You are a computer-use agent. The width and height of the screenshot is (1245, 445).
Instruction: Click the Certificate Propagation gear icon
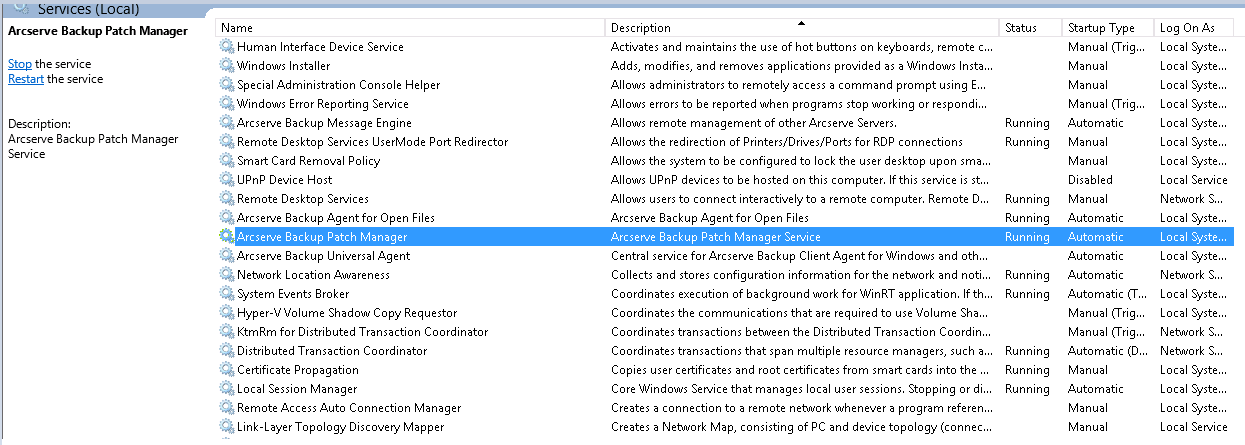coord(227,370)
